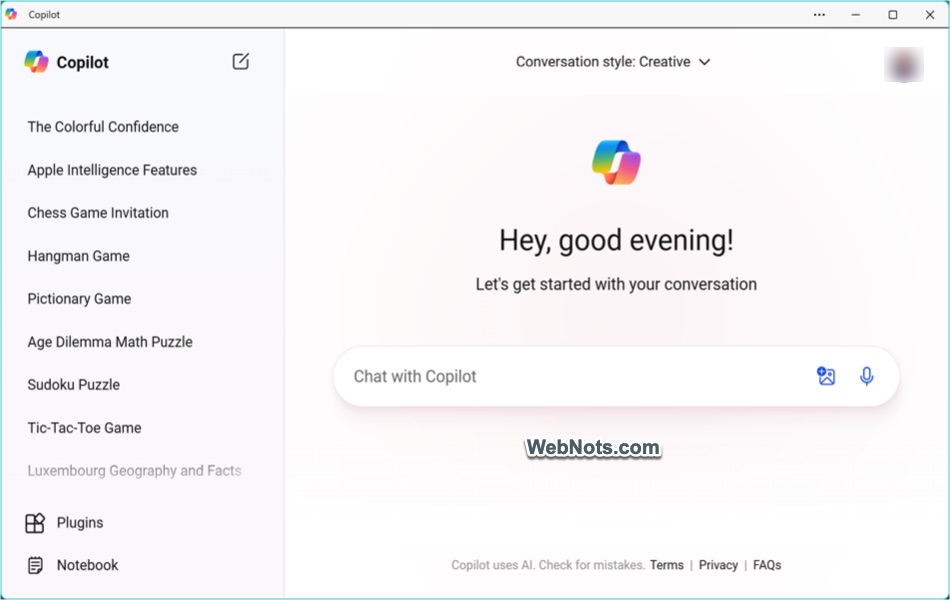The height and width of the screenshot is (600, 950).
Task: Add an image using the image upload icon
Action: click(x=826, y=376)
